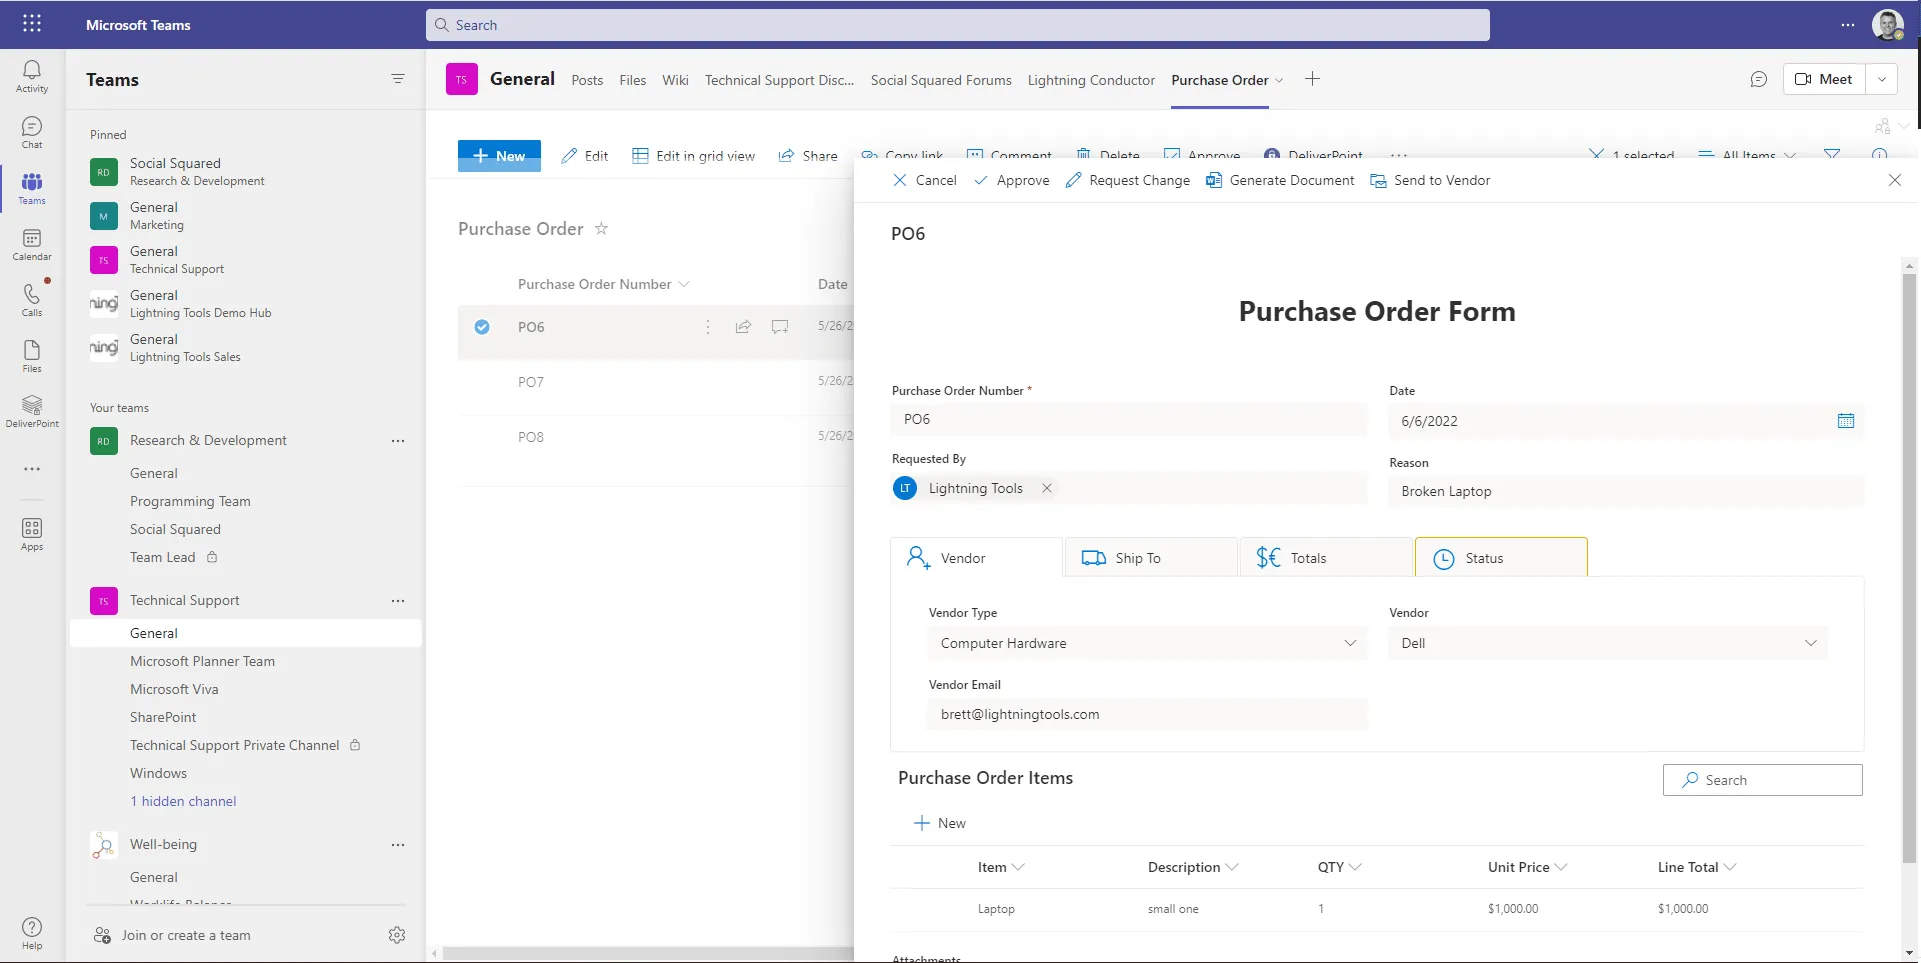1921x963 pixels.
Task: Toggle the channel filter in the Teams pane
Action: coord(398,79)
